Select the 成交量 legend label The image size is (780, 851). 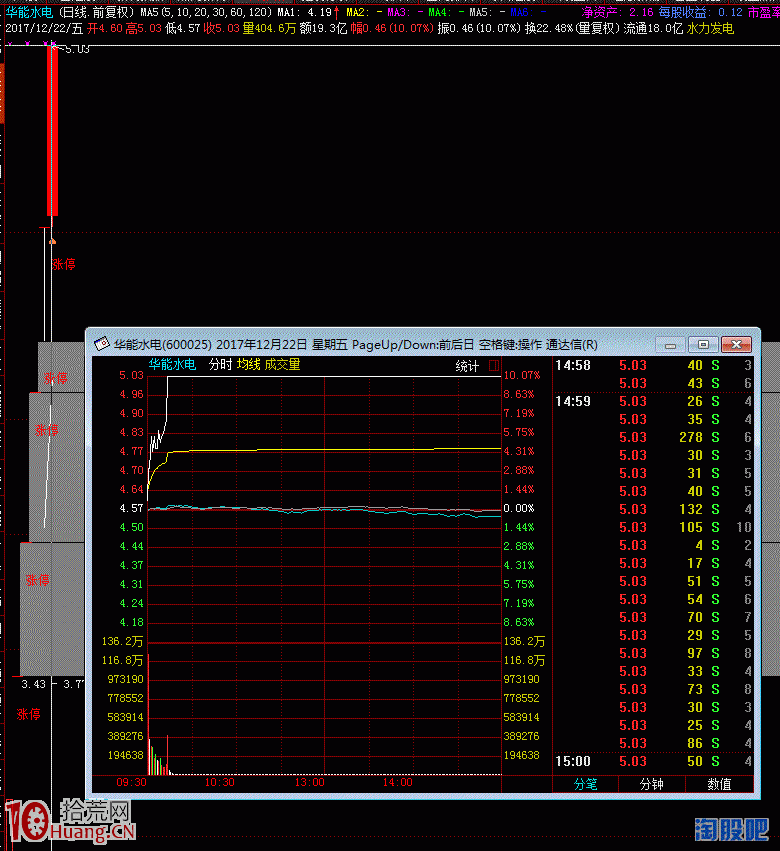[282, 364]
